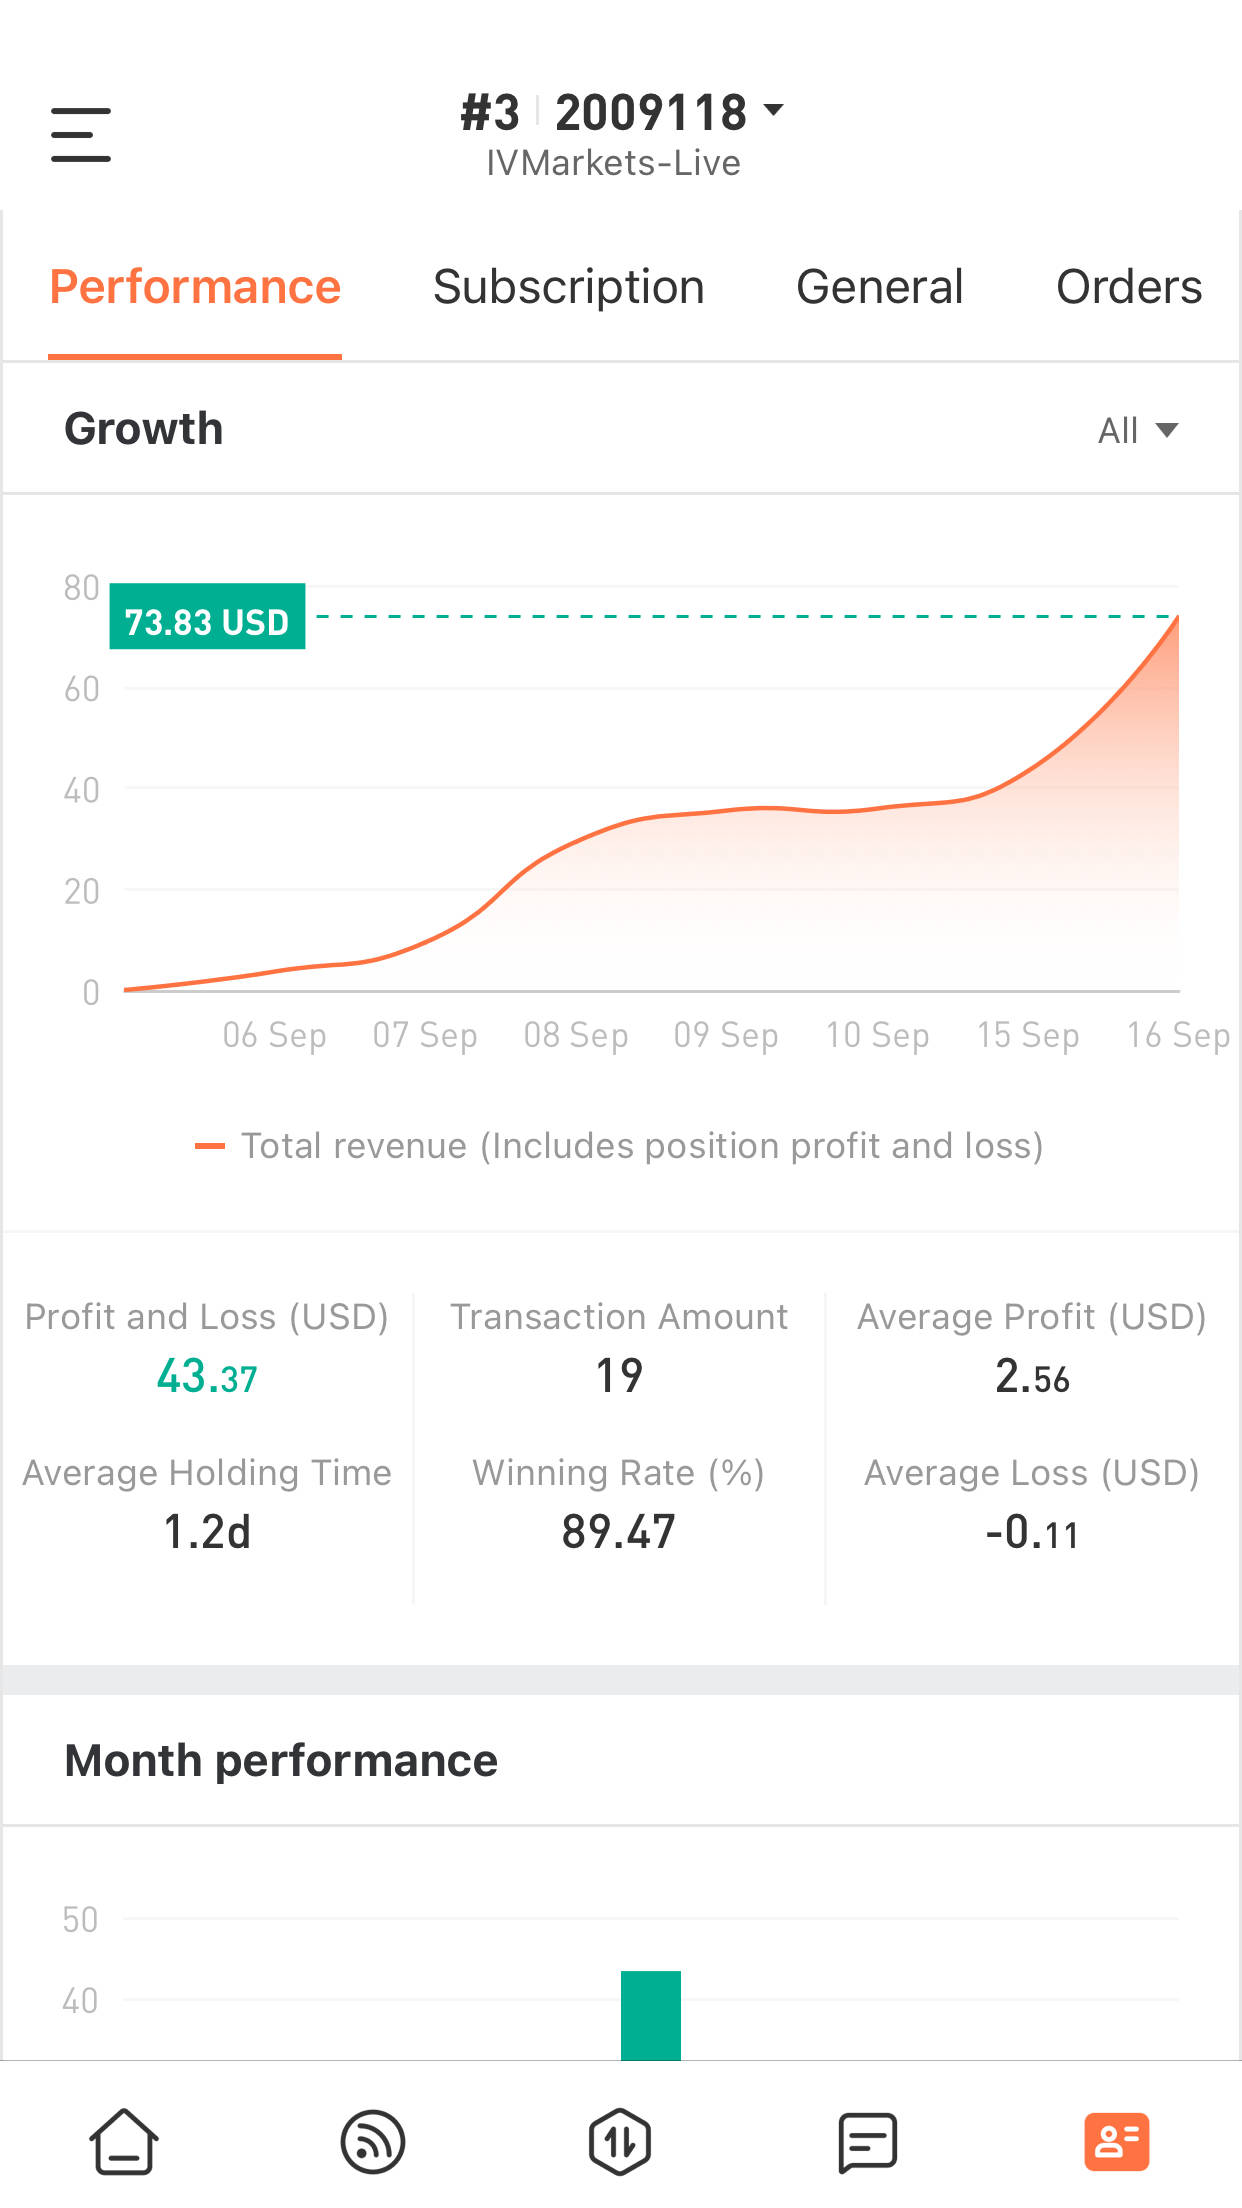The height and width of the screenshot is (2208, 1242).
Task: Toggle the Total revenue legend item
Action: click(619, 1146)
